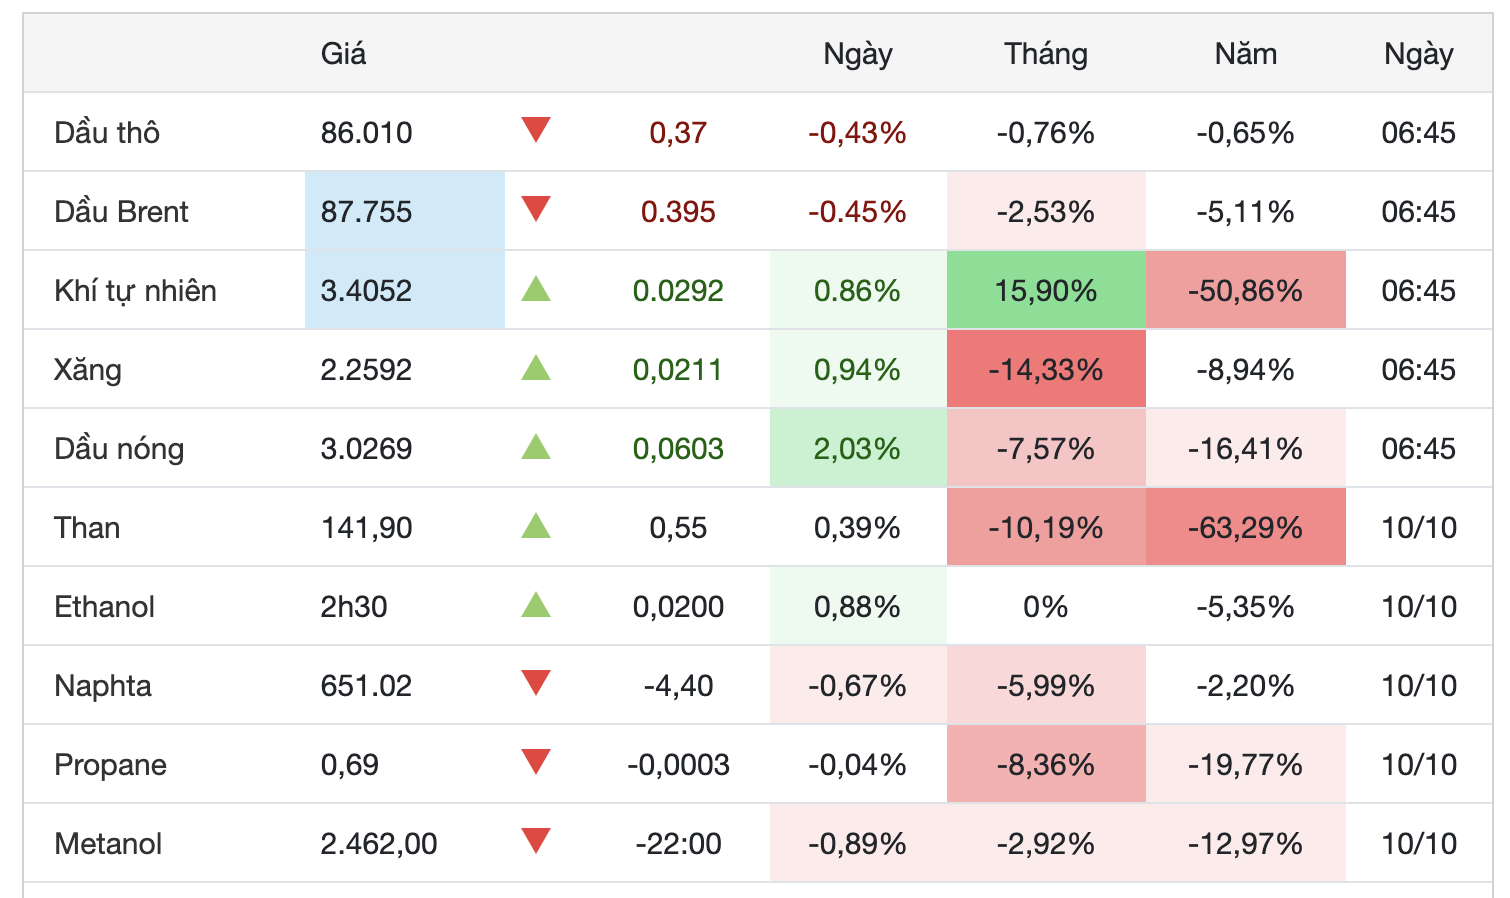Click the red down arrow in Dầu thô row
Screen dimensions: 1510x898
pyautogui.click(x=536, y=130)
